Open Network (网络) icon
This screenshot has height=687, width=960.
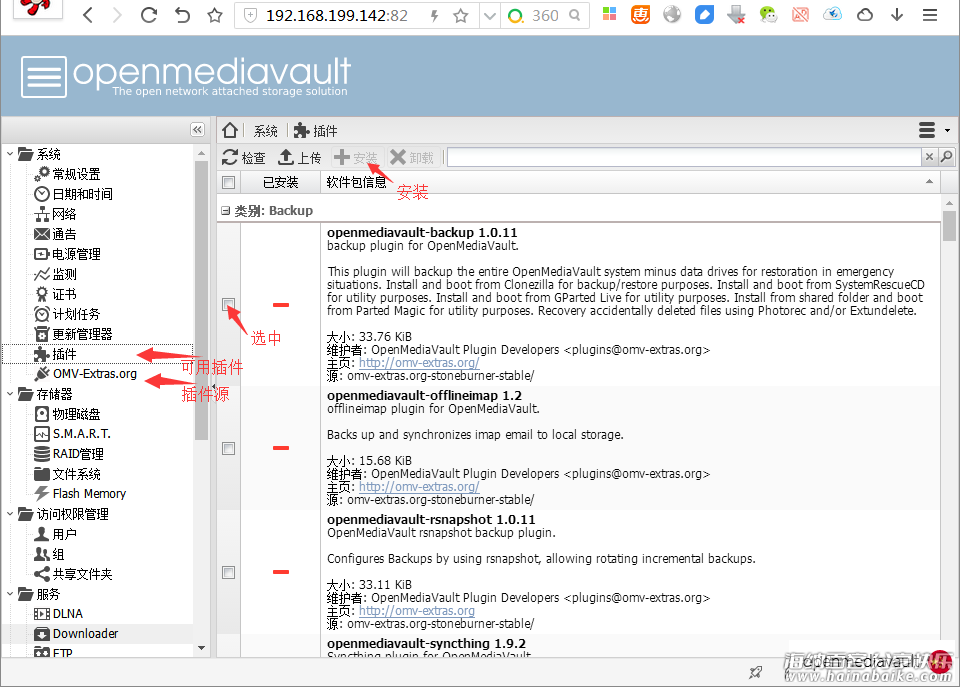pos(42,214)
